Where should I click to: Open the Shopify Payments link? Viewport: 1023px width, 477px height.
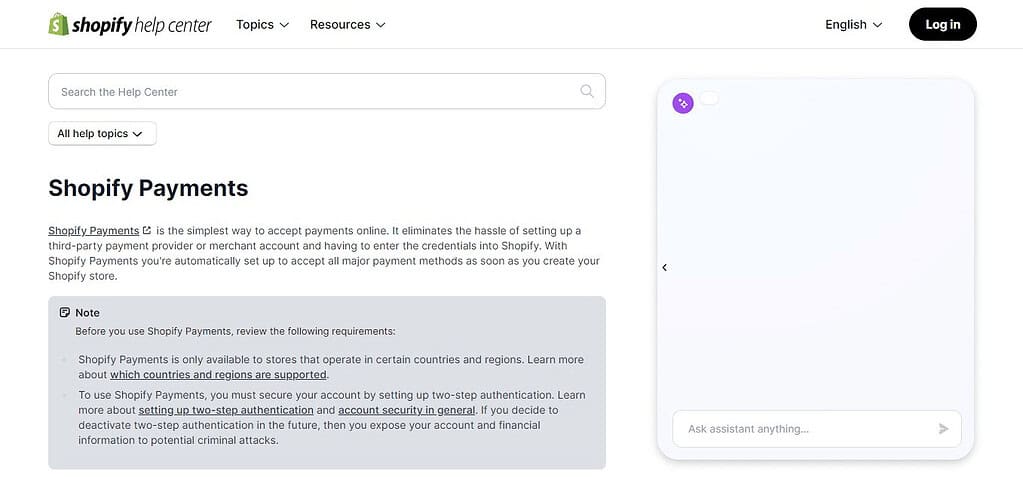94,230
